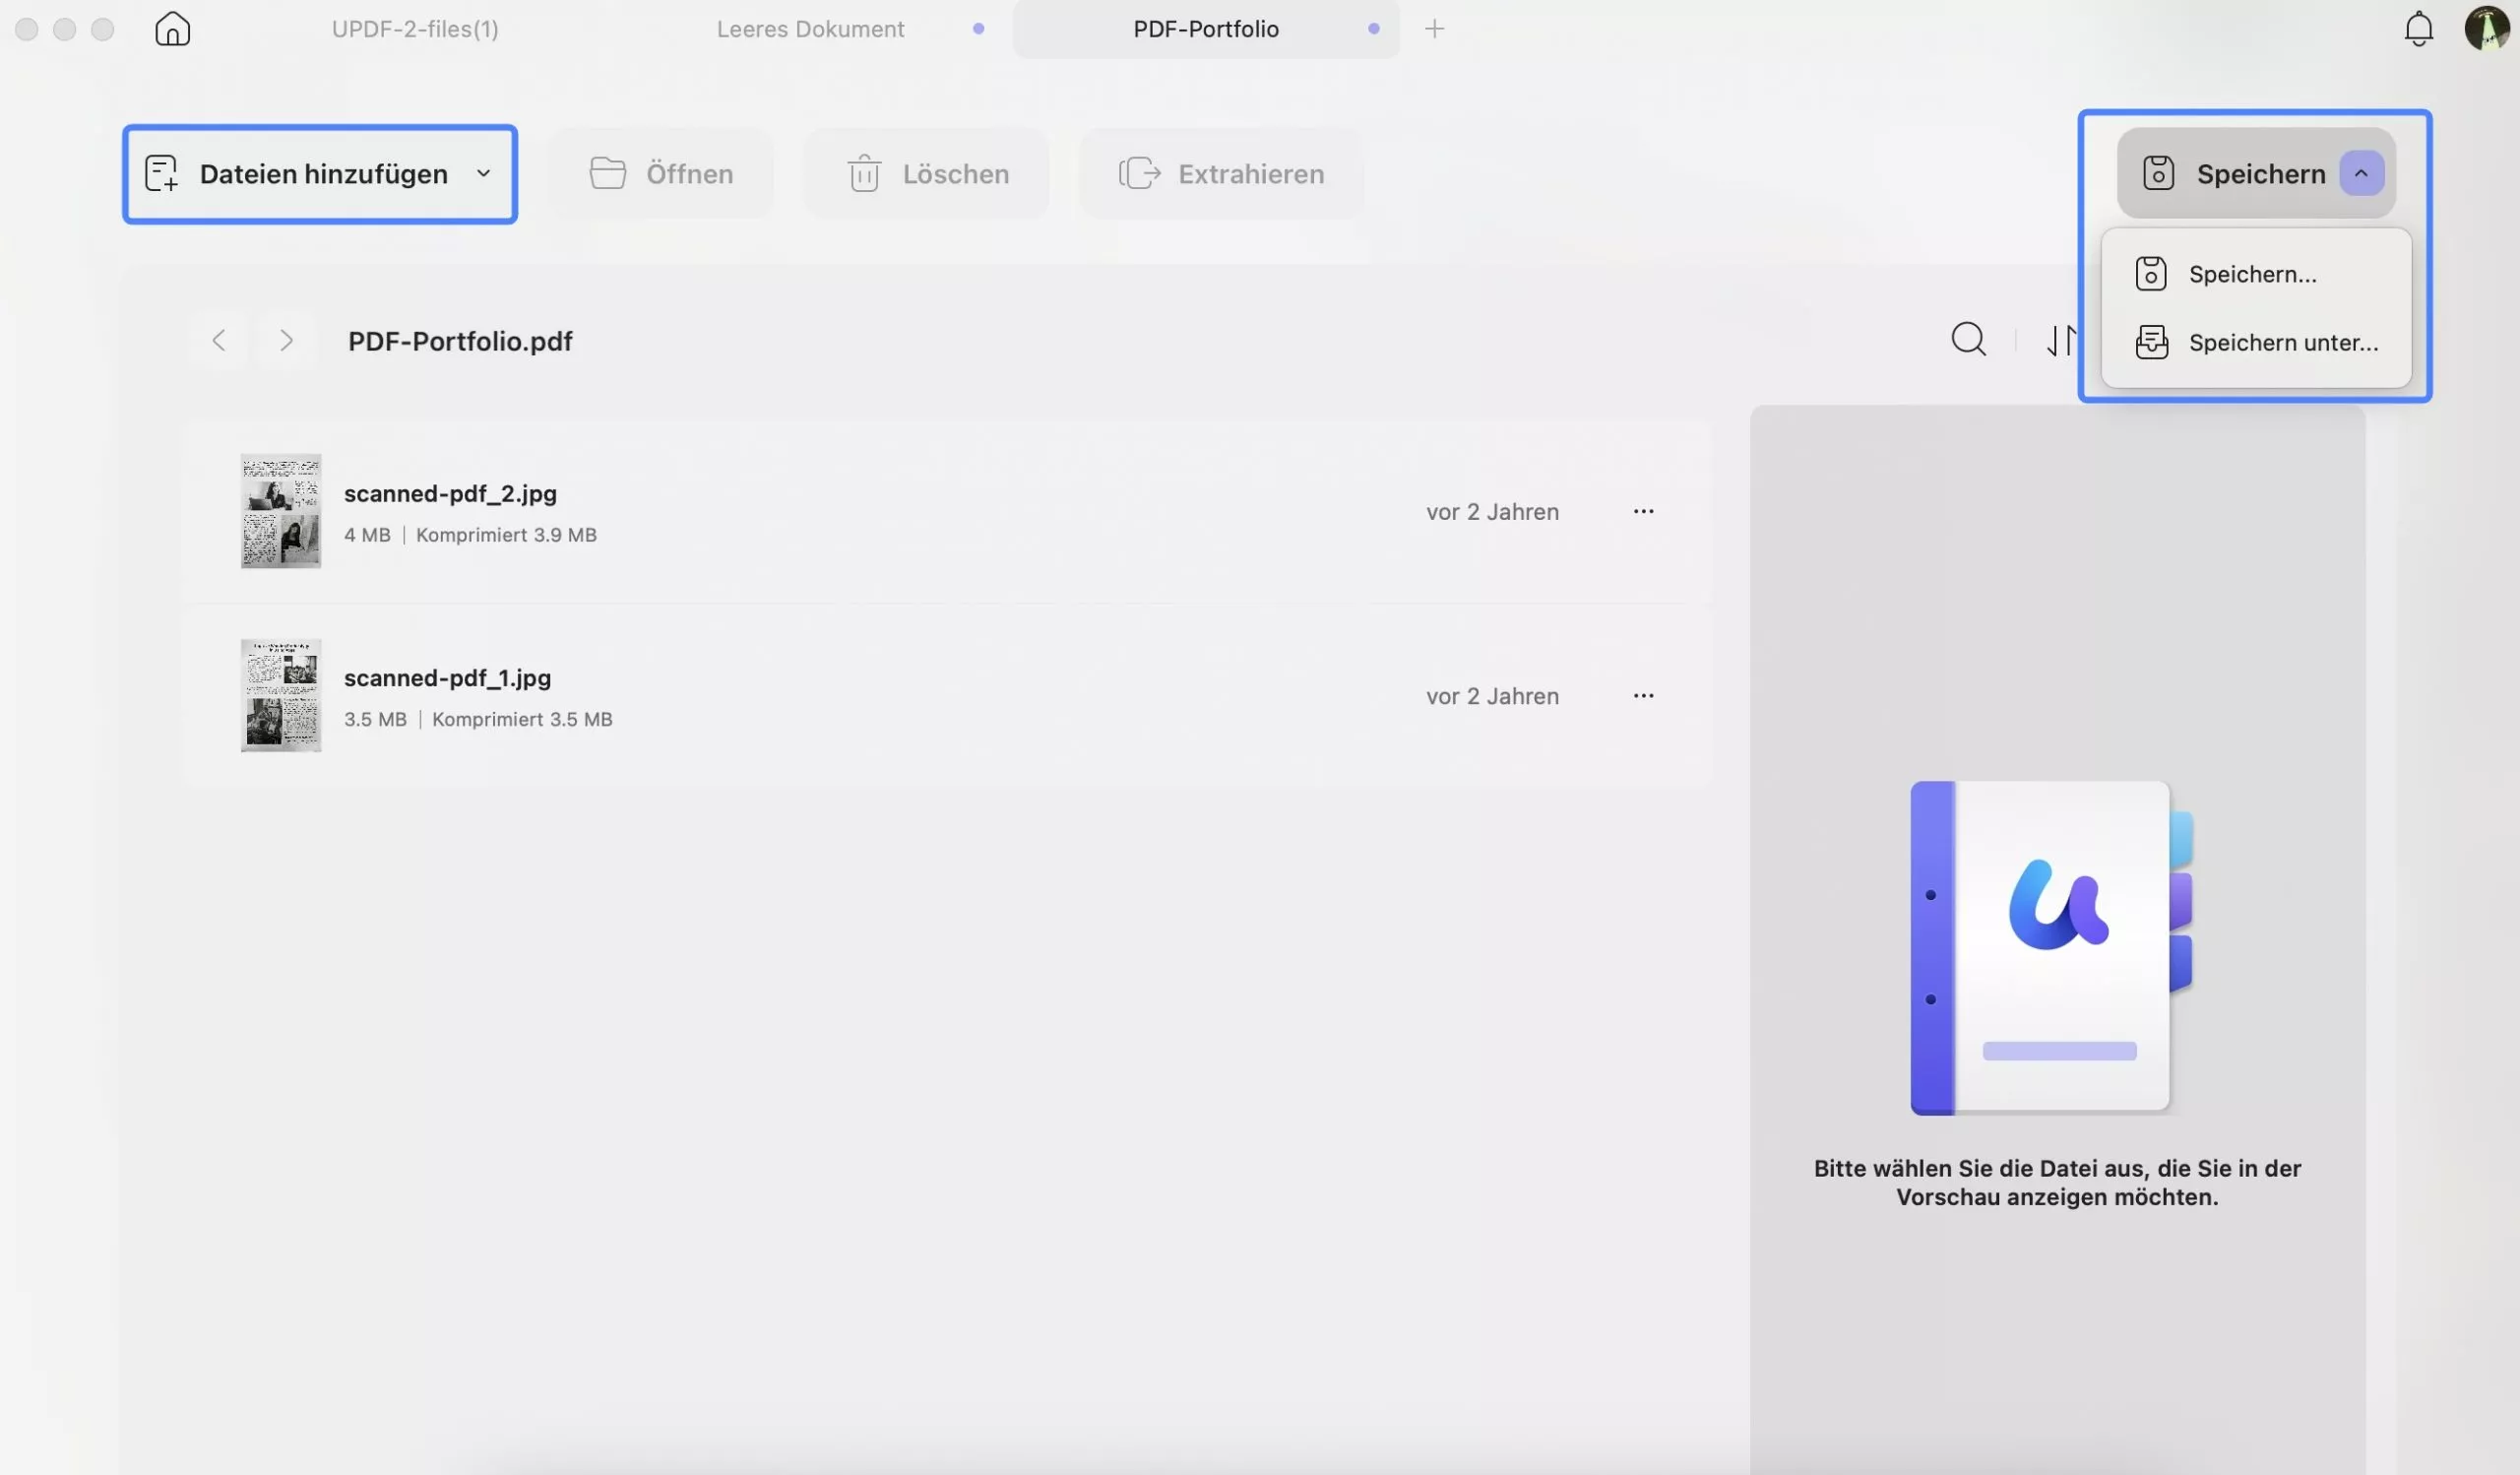2520x1475 pixels.
Task: Switch to the UPDF-2-files(1) tab
Action: tap(415, 29)
